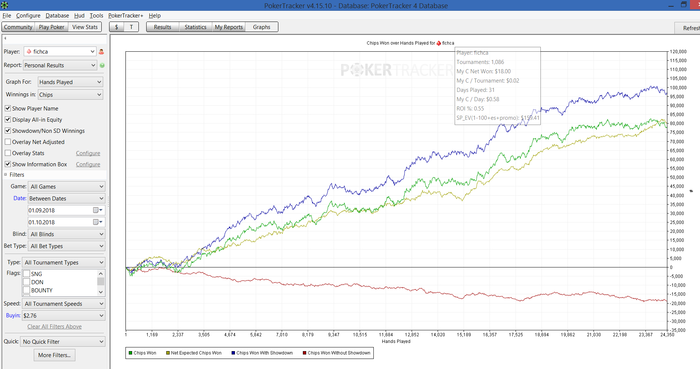Click Configure link next to Show Information Box
The height and width of the screenshot is (369, 700).
[x=88, y=164]
